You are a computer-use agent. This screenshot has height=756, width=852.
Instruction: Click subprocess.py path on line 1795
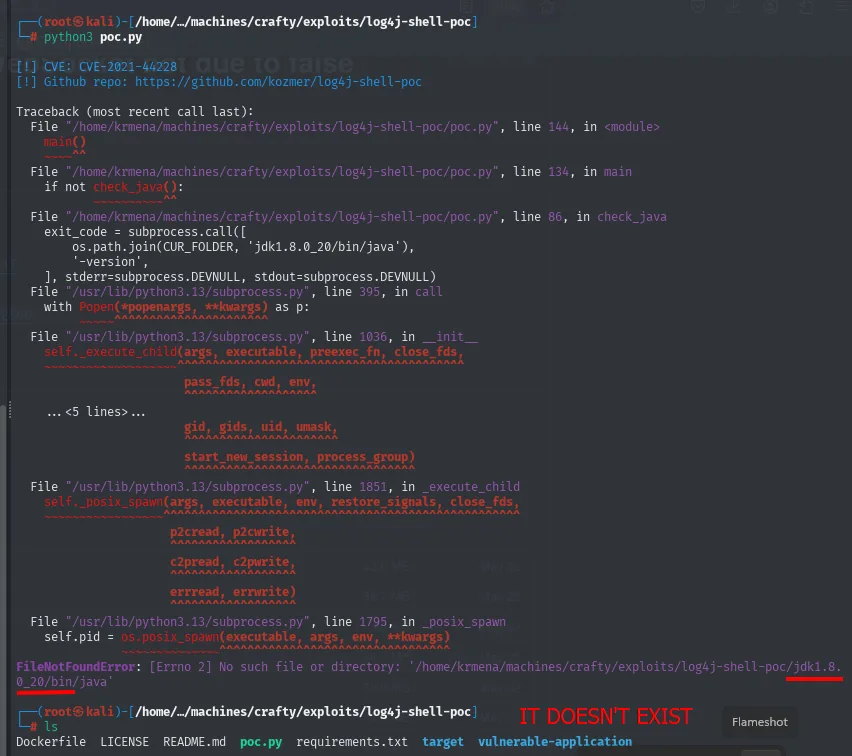pos(187,622)
